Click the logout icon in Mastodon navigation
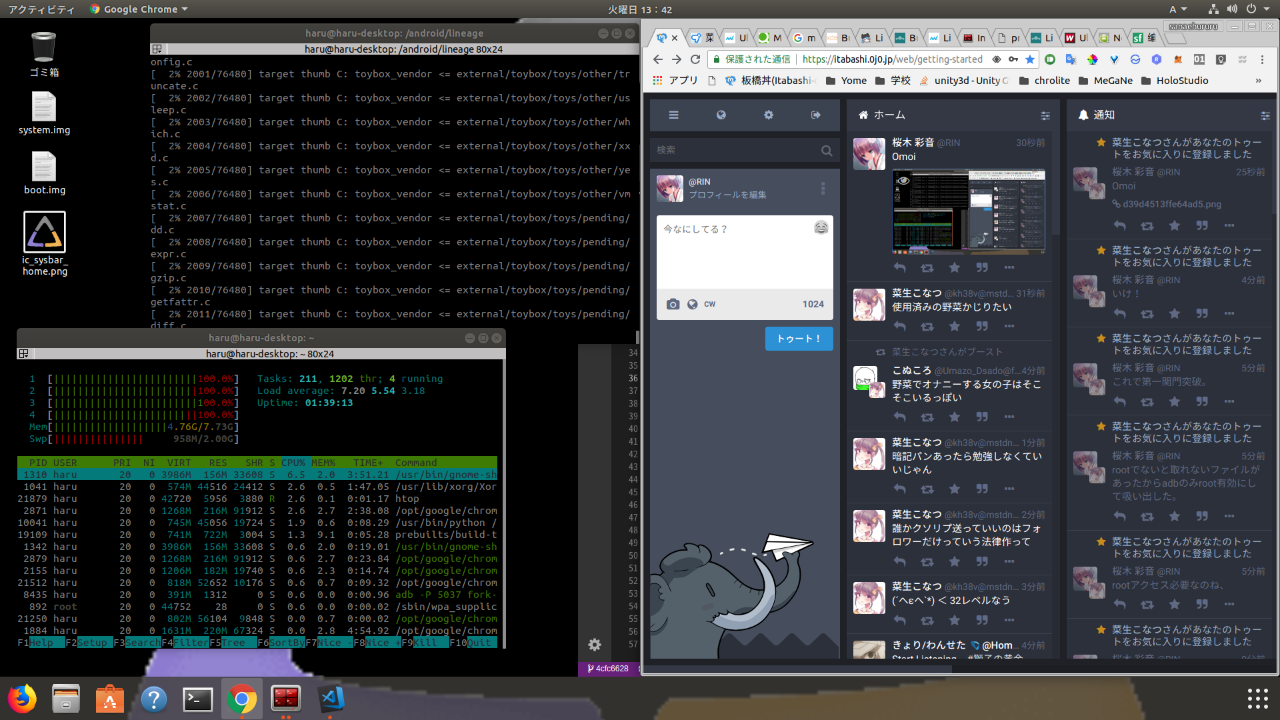The image size is (1280, 720). [x=815, y=115]
